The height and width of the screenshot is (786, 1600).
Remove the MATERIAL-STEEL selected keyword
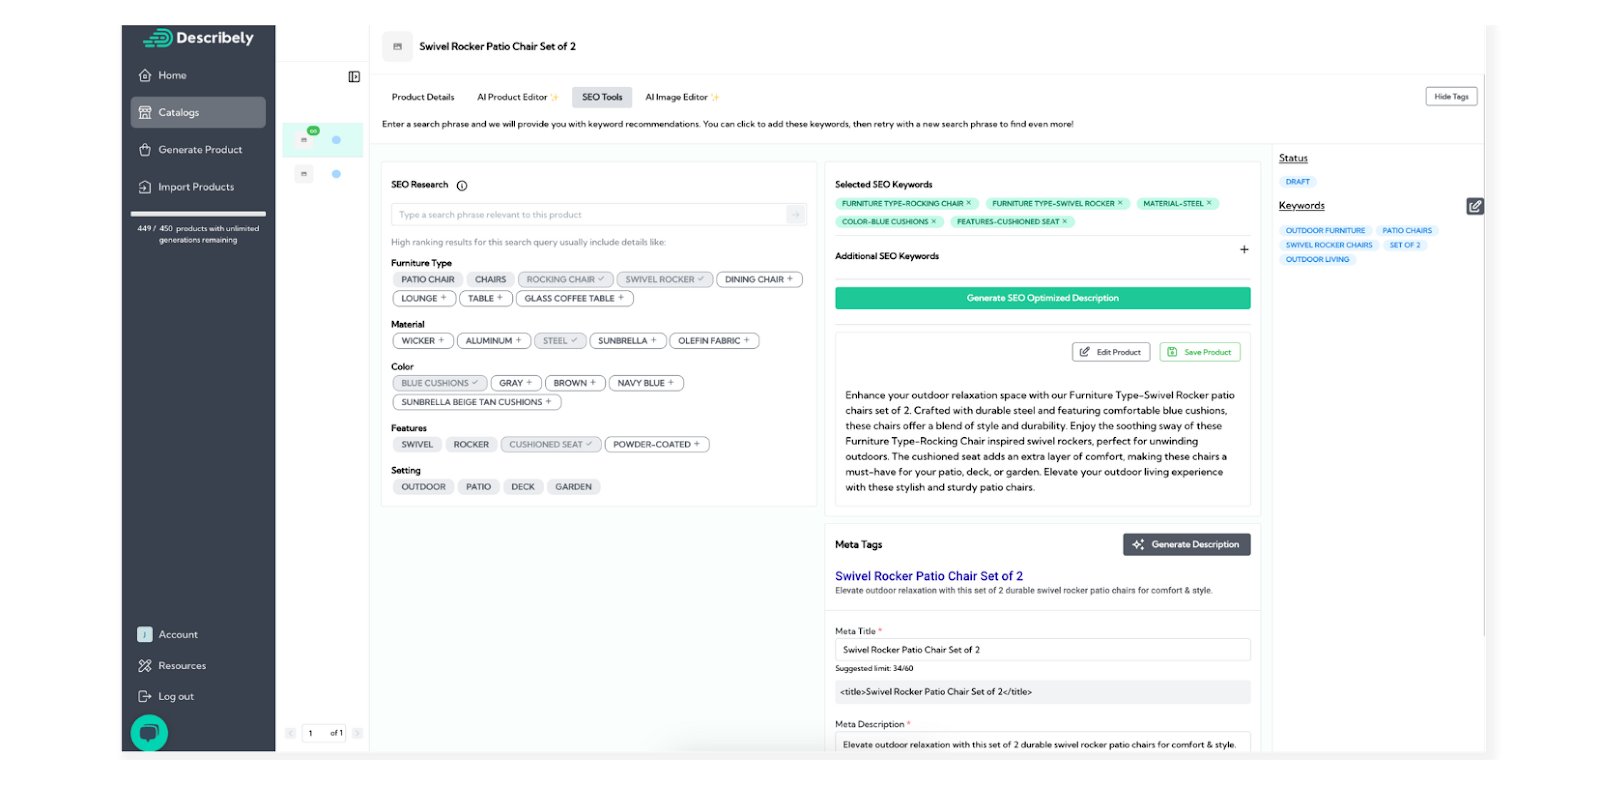coord(1209,203)
